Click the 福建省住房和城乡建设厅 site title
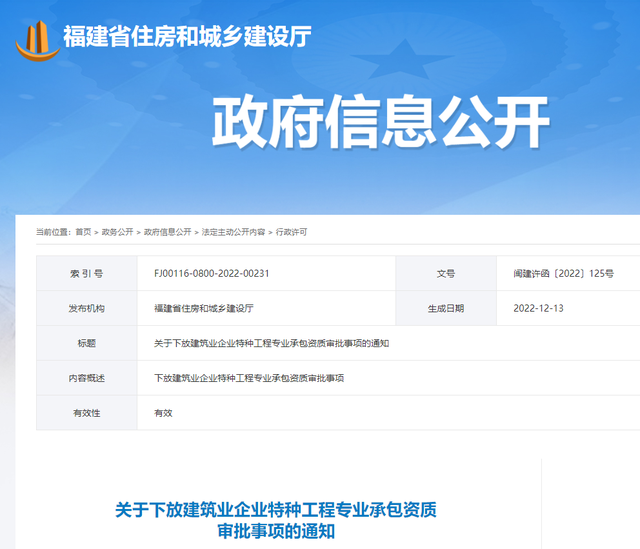This screenshot has height=549, width=640. click(x=187, y=37)
